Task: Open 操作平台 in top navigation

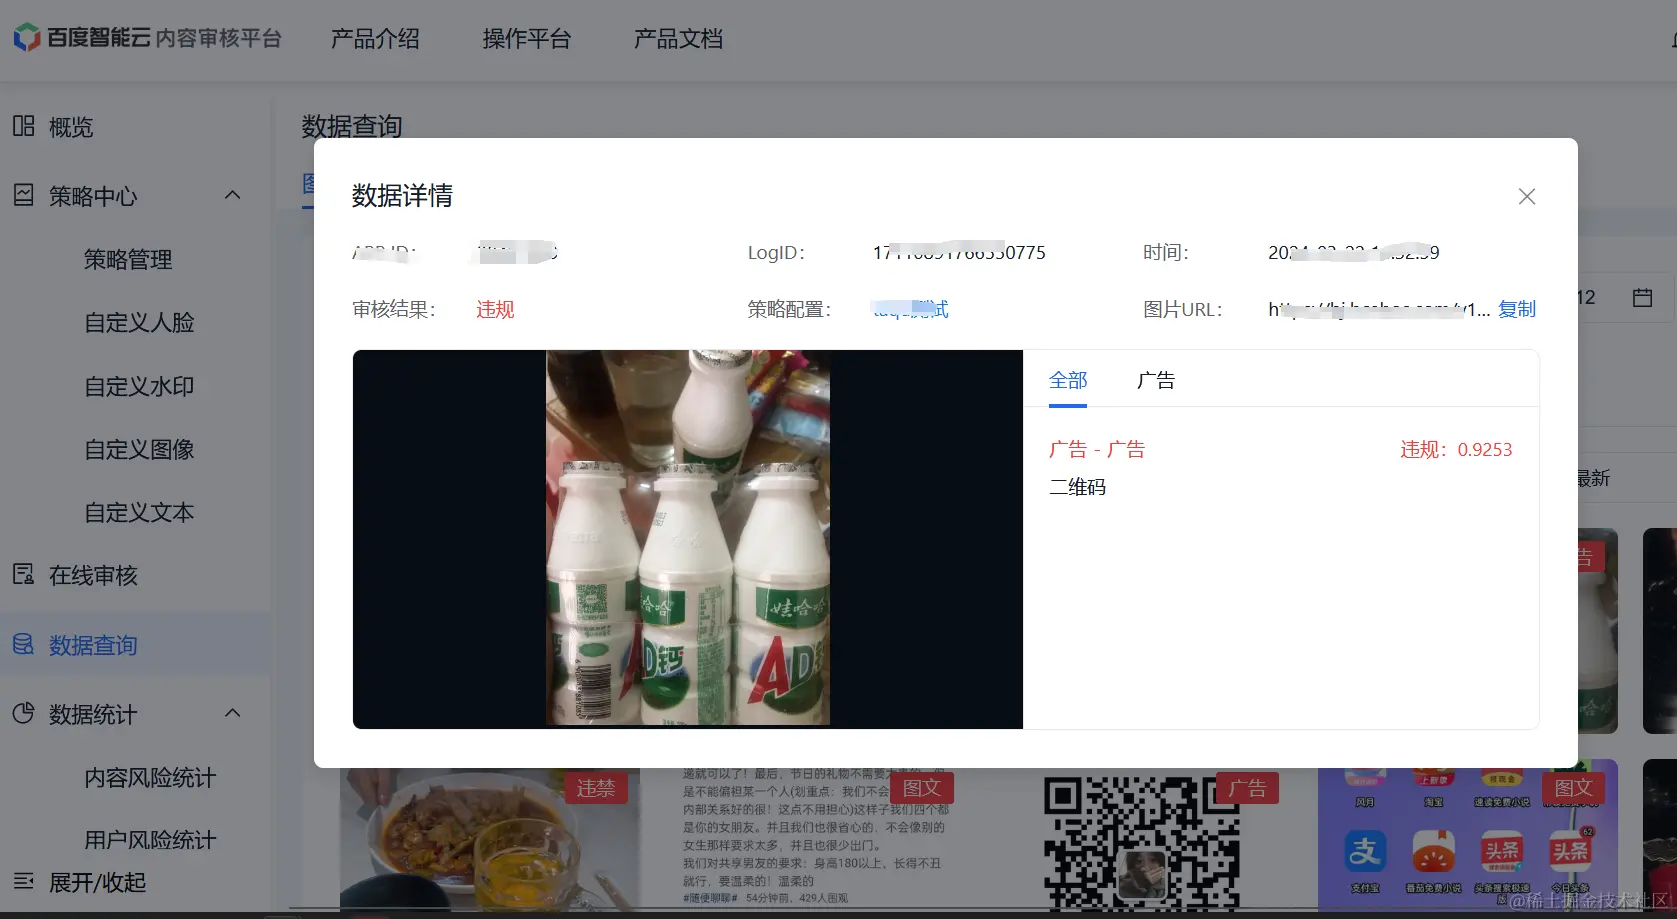Action: (x=527, y=39)
